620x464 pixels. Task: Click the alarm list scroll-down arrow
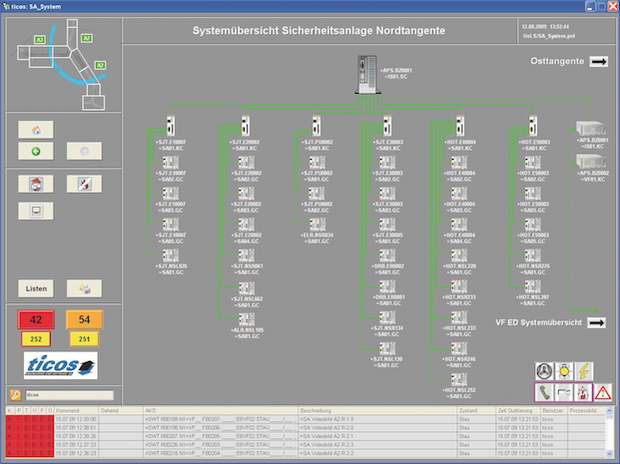(x=609, y=453)
